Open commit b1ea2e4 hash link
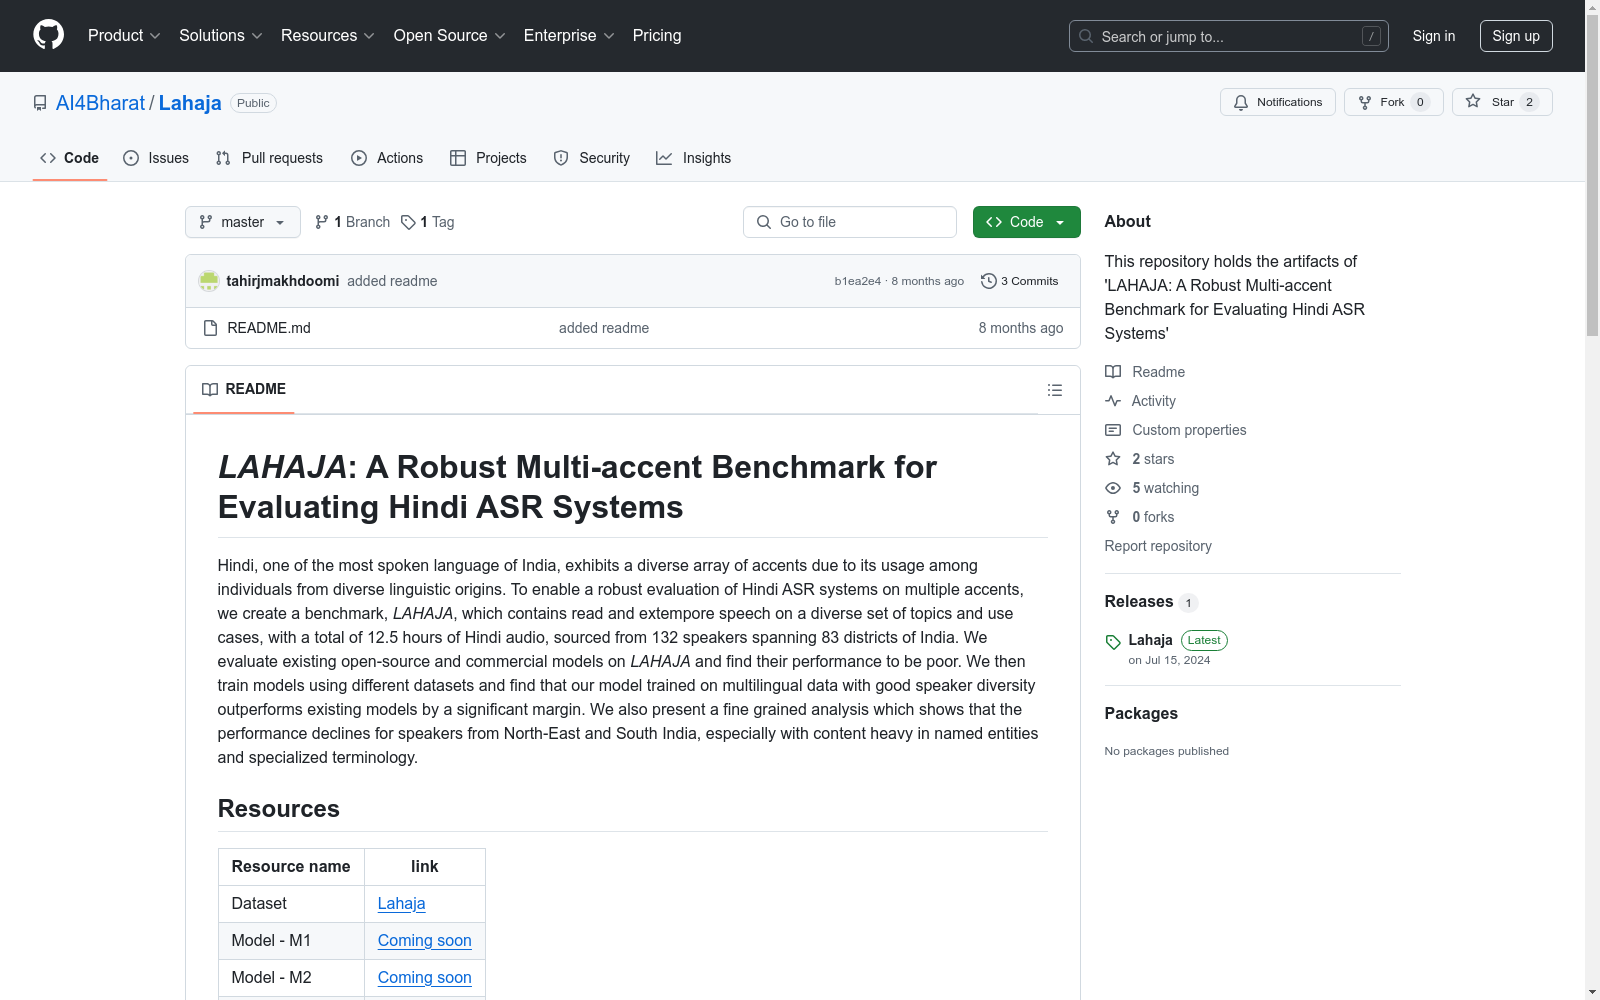Screen dimensions: 1600x1000 pos(858,281)
